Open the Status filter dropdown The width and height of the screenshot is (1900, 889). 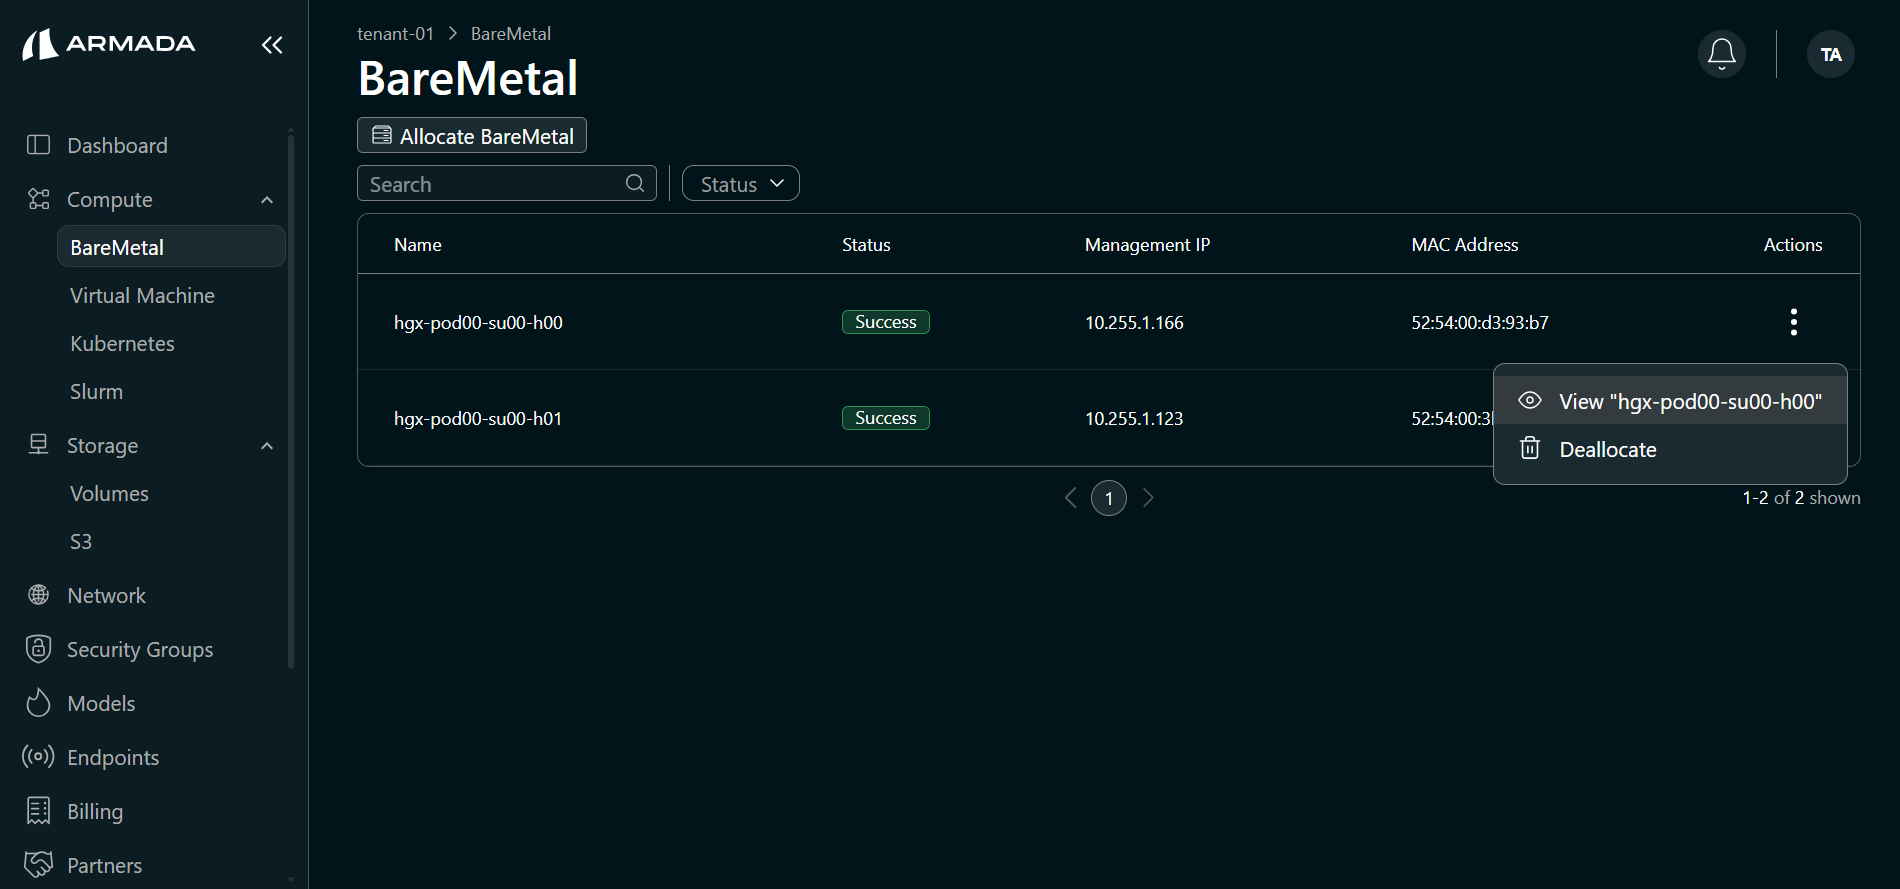tap(741, 183)
